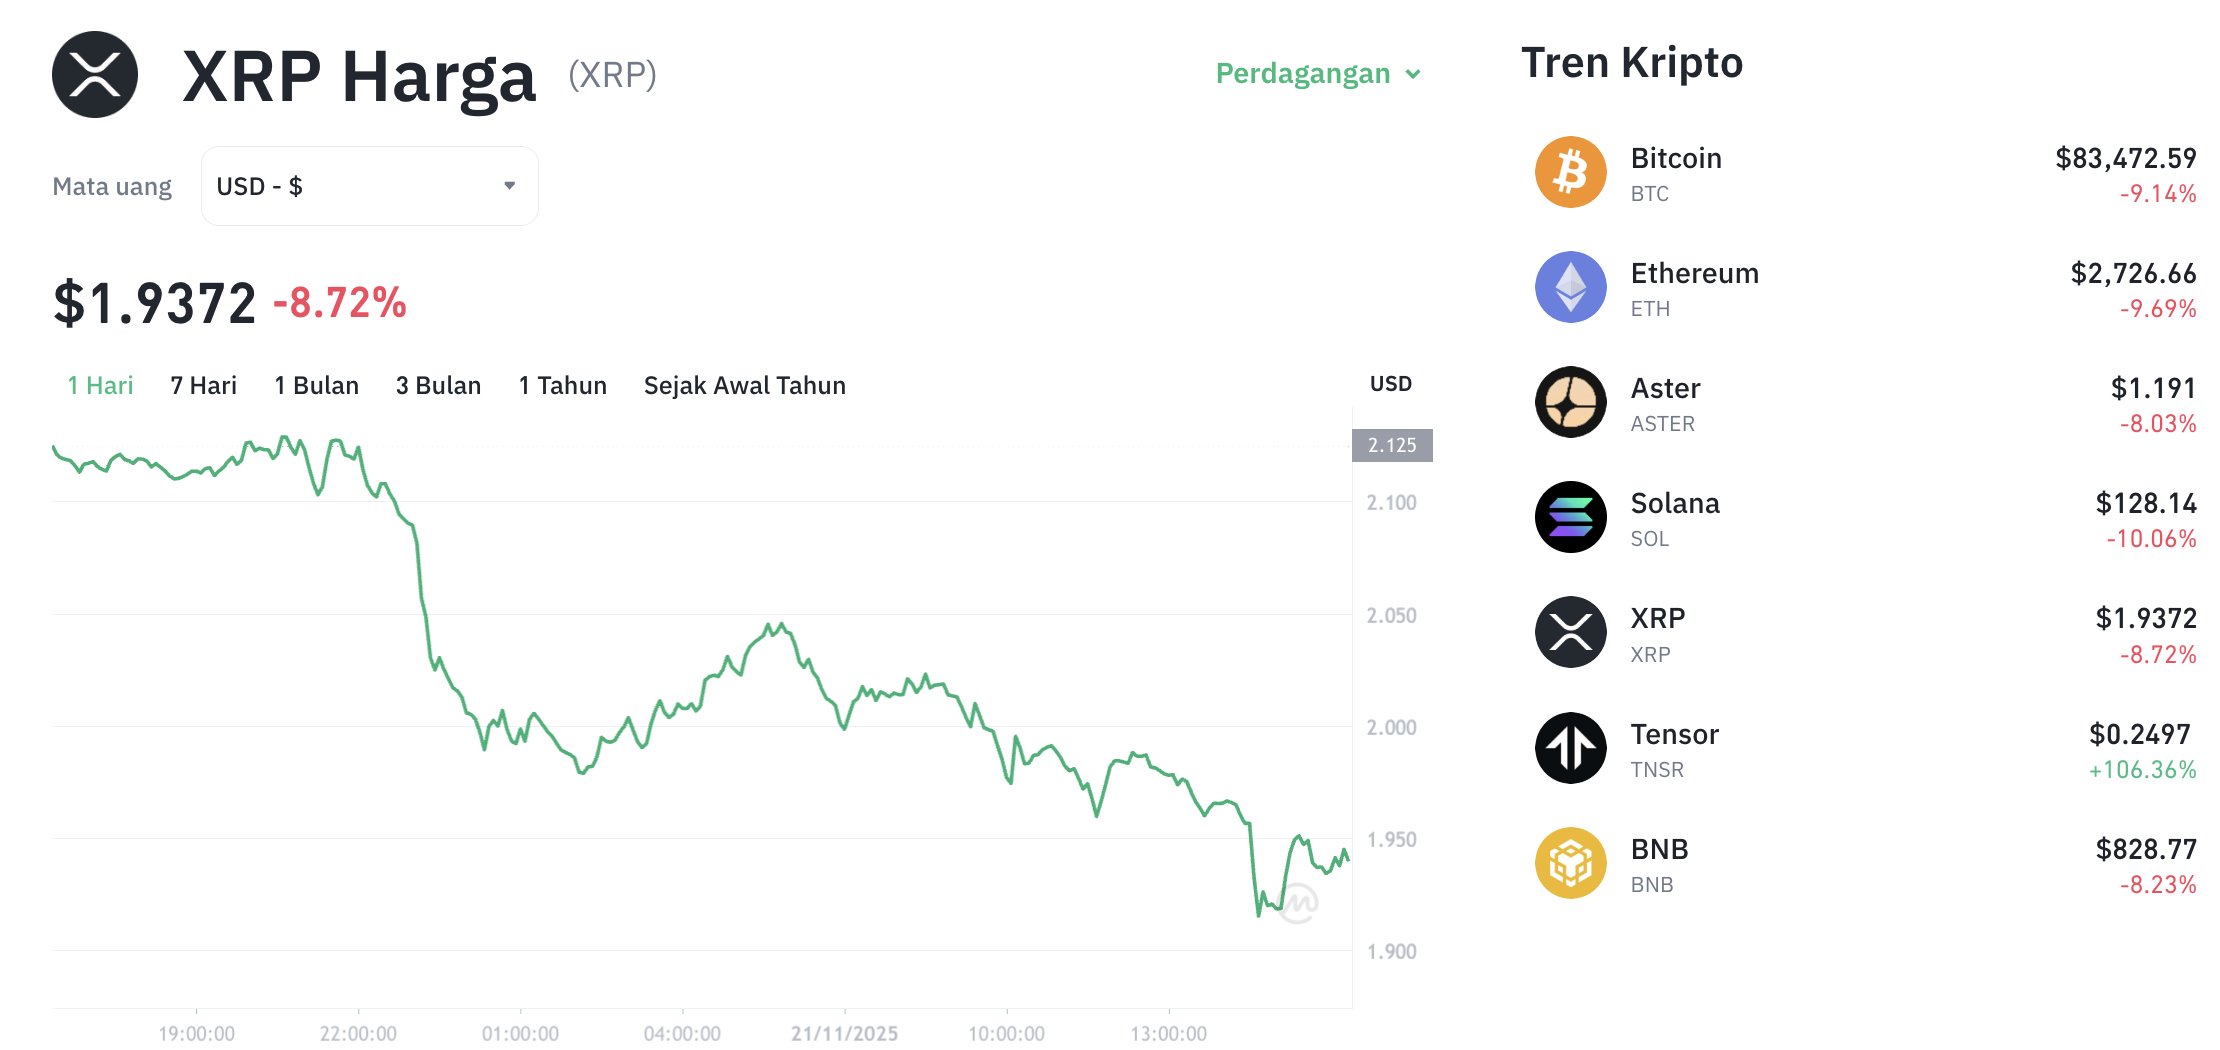Open the Sejak Awal Tahun view
Screen dimensions: 2220x1050
click(x=744, y=385)
